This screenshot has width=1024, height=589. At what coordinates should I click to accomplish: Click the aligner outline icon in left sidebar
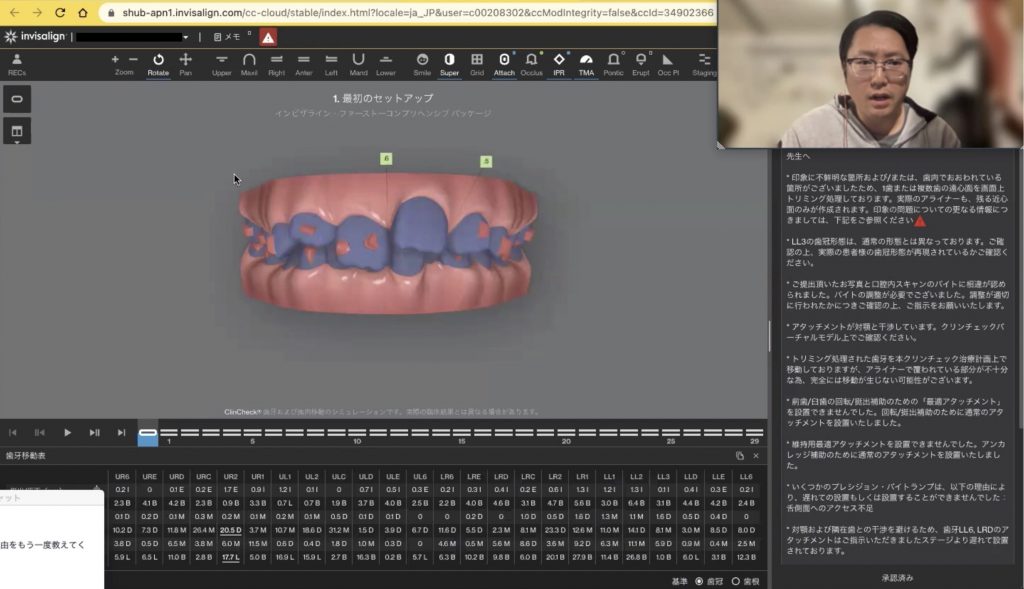tap(17, 99)
